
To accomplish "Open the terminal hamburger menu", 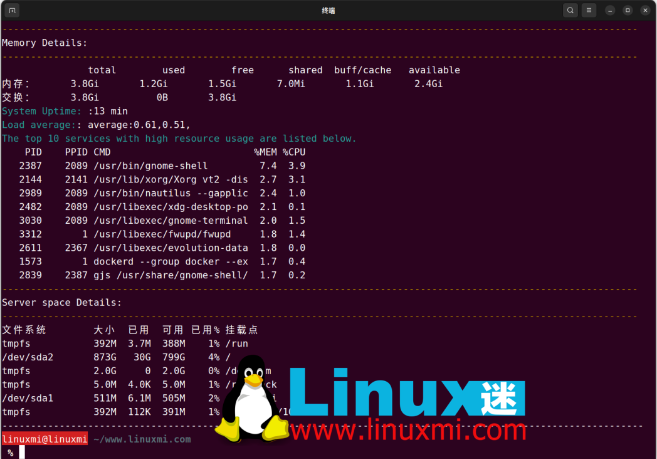I will 589,10.
